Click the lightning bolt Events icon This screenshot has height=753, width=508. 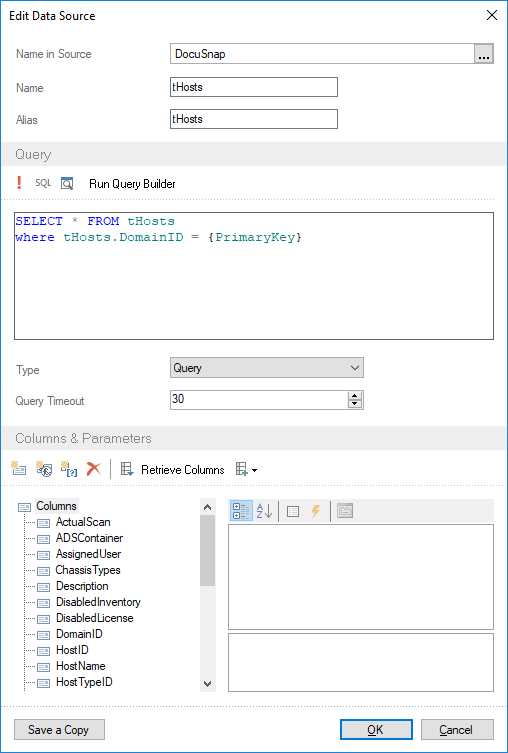315,511
